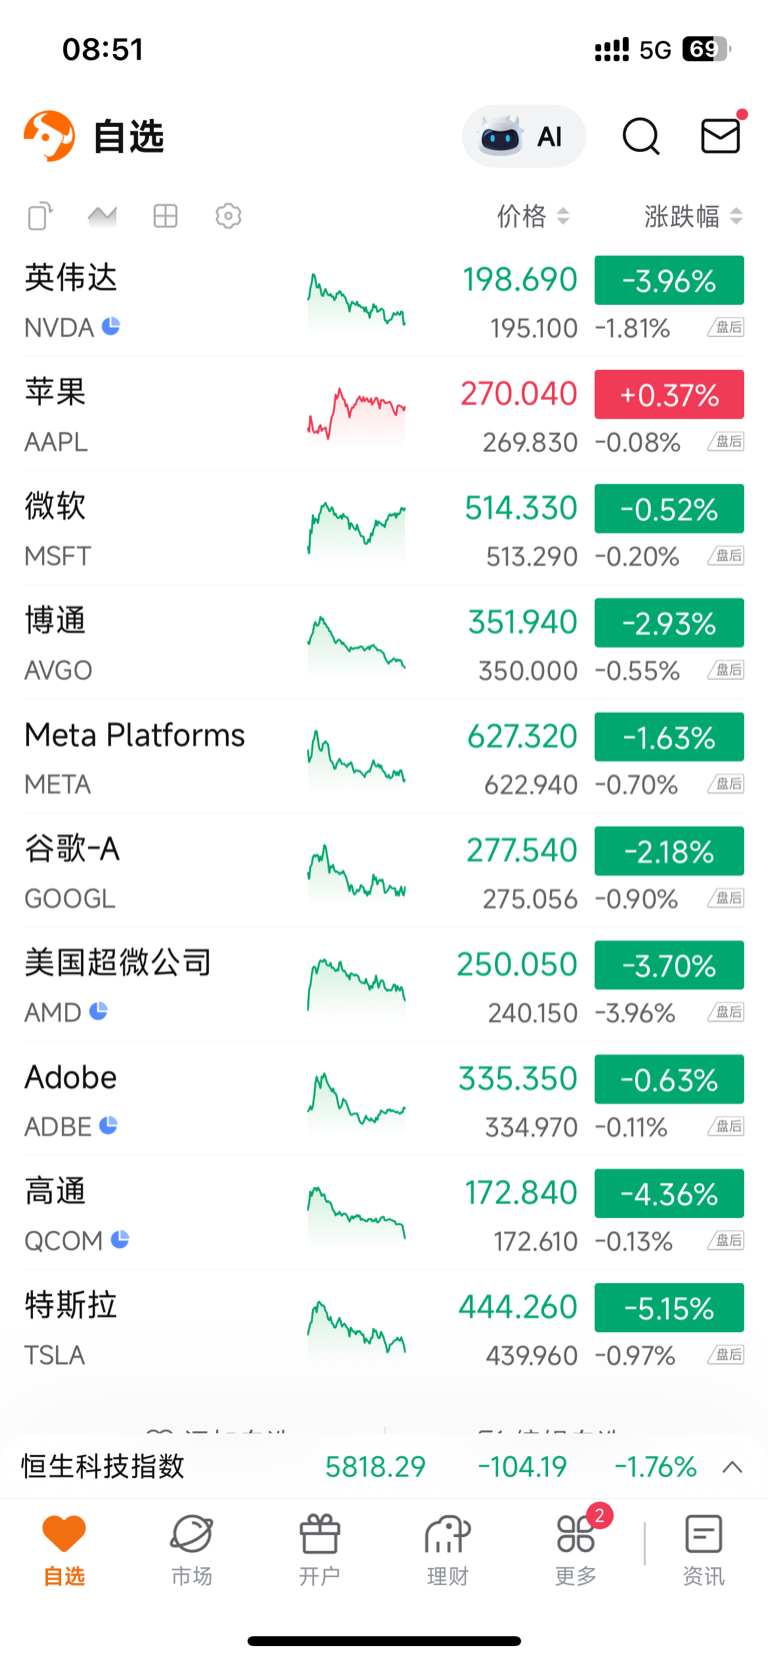
Task: Open the search magnifier icon
Action: [x=641, y=136]
